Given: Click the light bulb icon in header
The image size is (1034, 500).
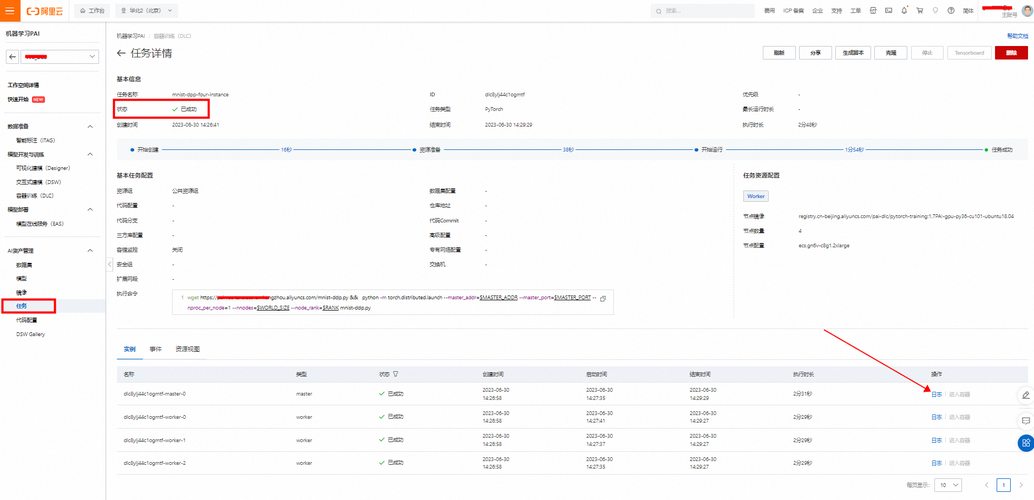Looking at the screenshot, I should pos(935,11).
